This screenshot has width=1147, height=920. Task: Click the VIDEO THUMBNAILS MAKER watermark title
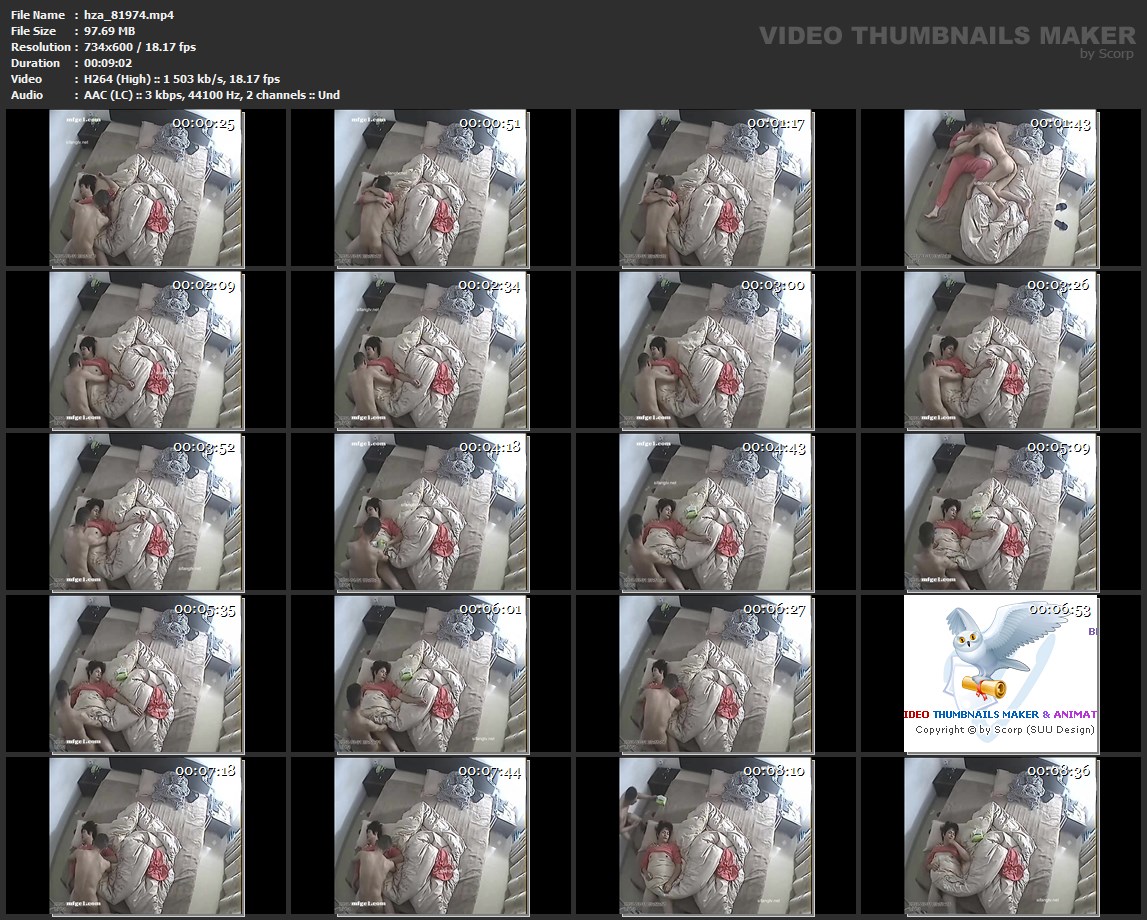947,36
